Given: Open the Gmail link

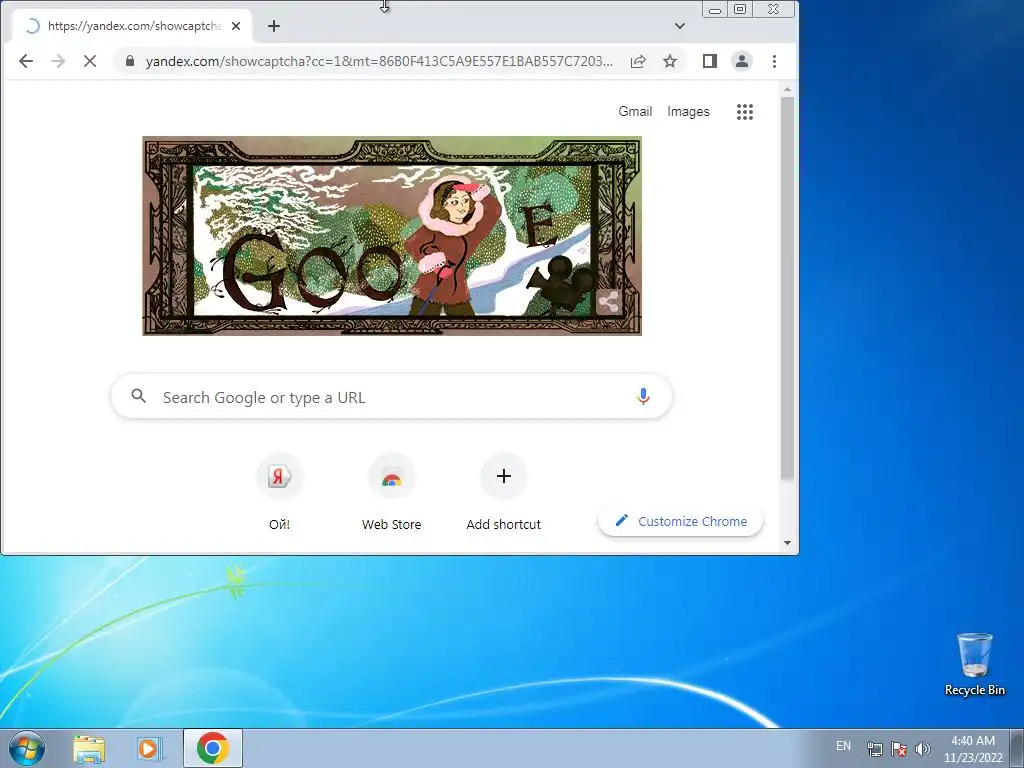Looking at the screenshot, I should click(635, 112).
